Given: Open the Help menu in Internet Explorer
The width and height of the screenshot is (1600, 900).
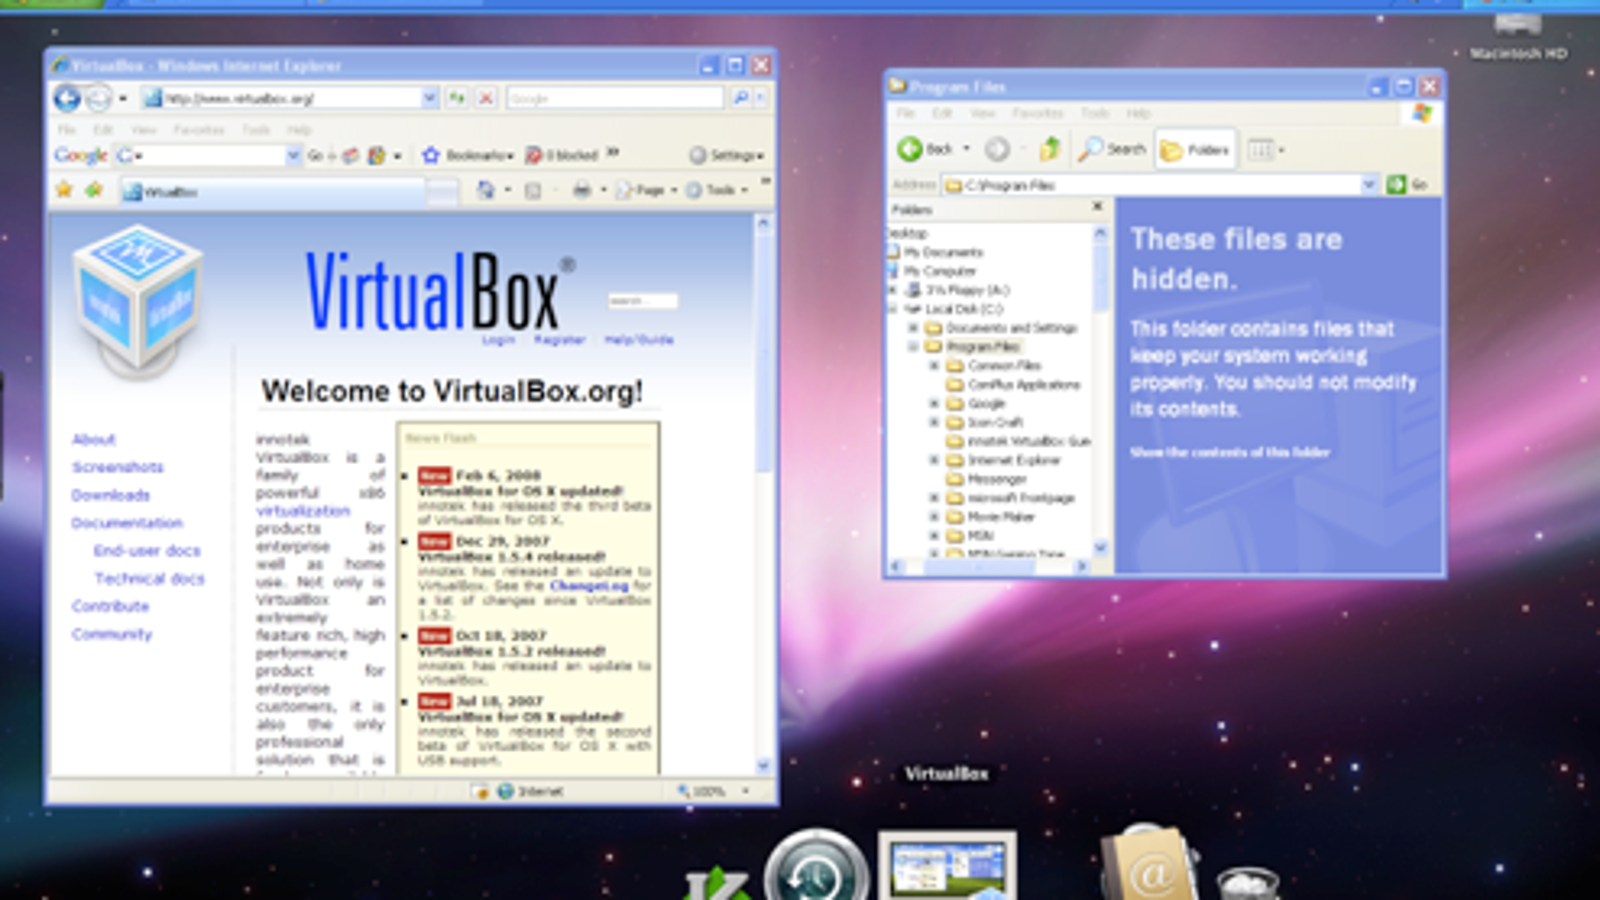Looking at the screenshot, I should pyautogui.click(x=299, y=130).
